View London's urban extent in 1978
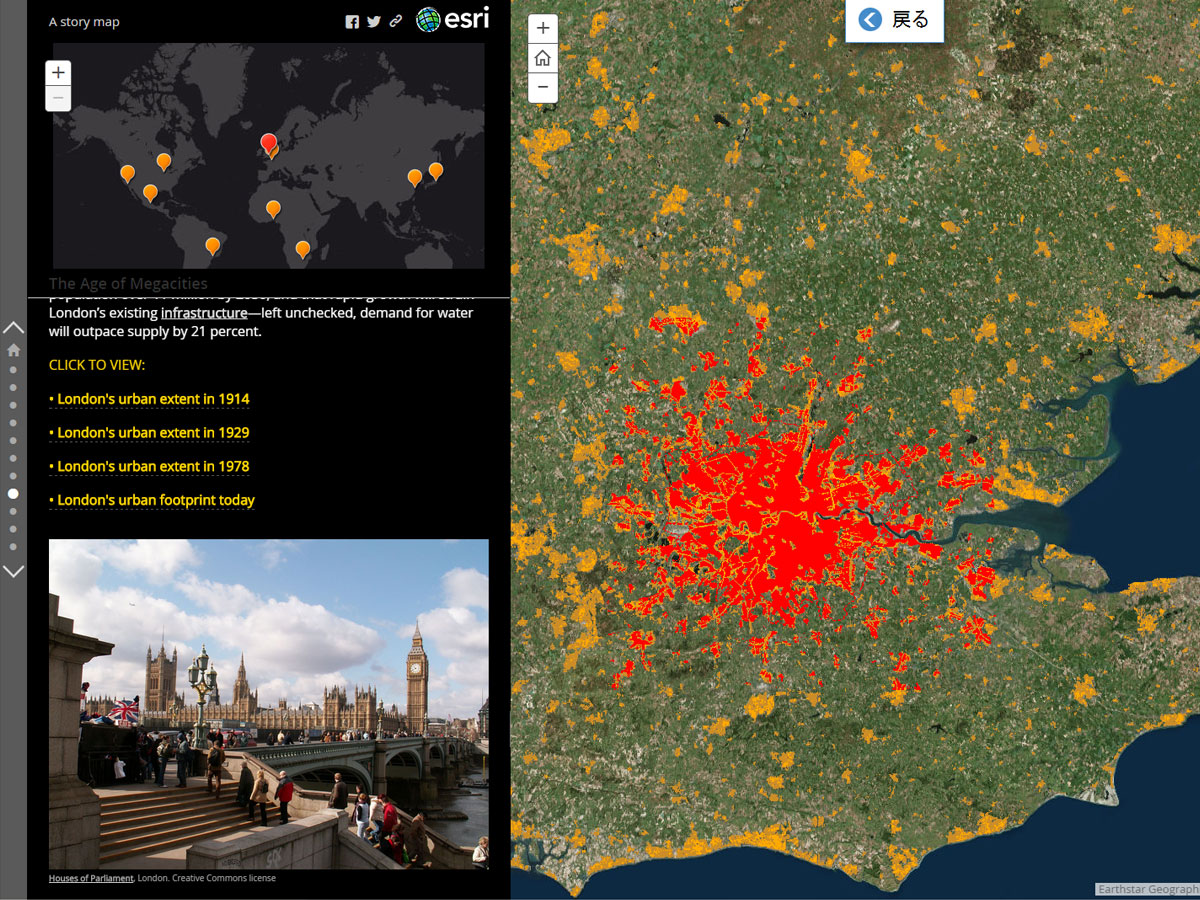The width and height of the screenshot is (1200, 900). point(149,466)
